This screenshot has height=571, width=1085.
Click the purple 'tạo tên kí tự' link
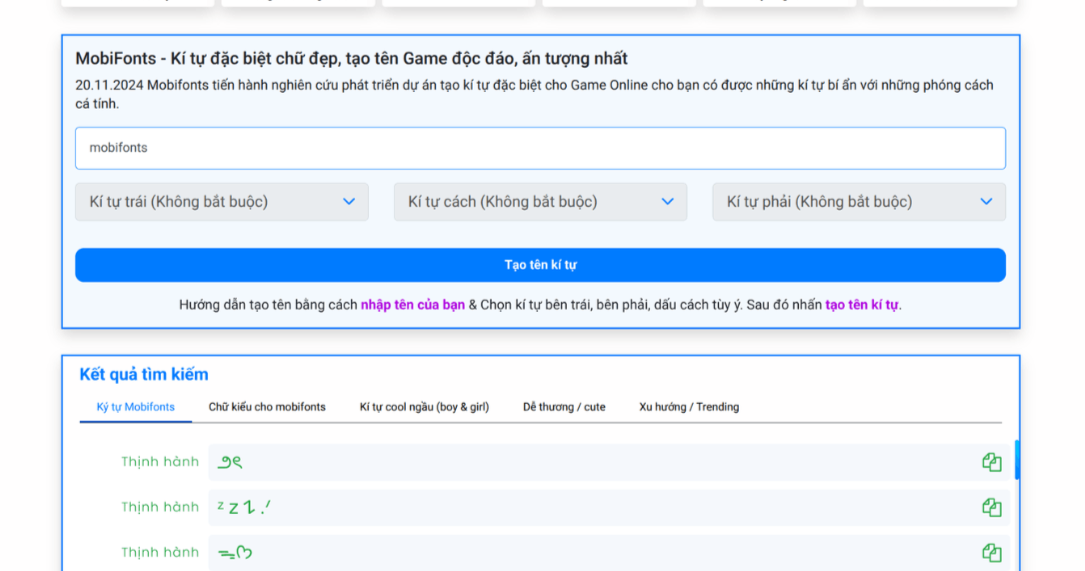(x=861, y=305)
